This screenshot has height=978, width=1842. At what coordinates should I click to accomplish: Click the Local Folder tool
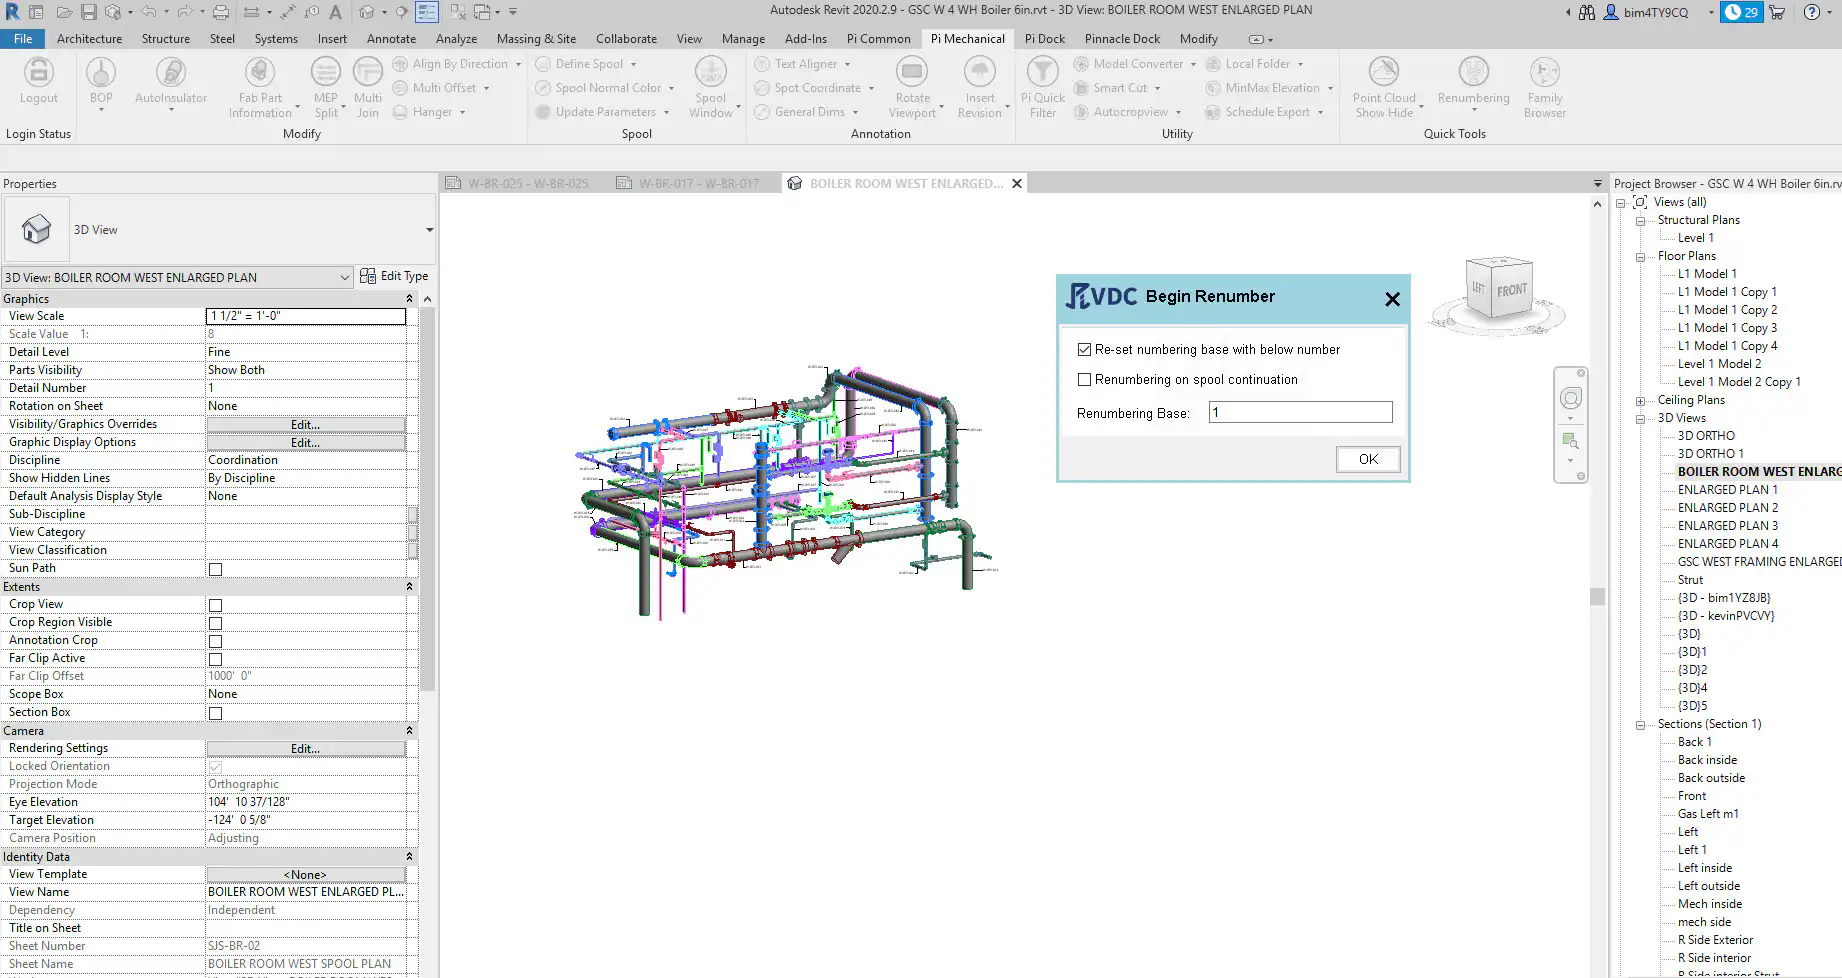coord(1257,64)
